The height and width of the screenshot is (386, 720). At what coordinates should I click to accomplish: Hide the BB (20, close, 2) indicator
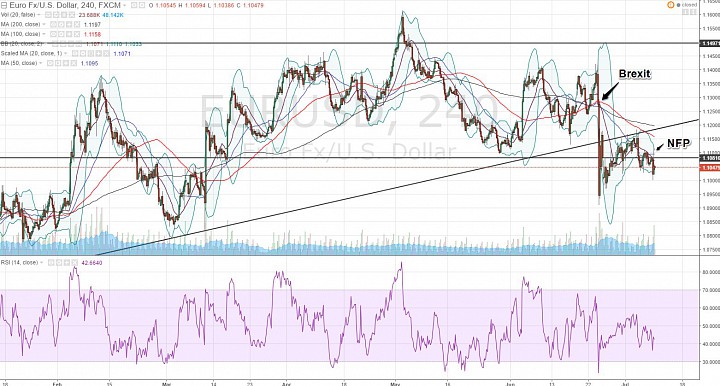(55, 44)
